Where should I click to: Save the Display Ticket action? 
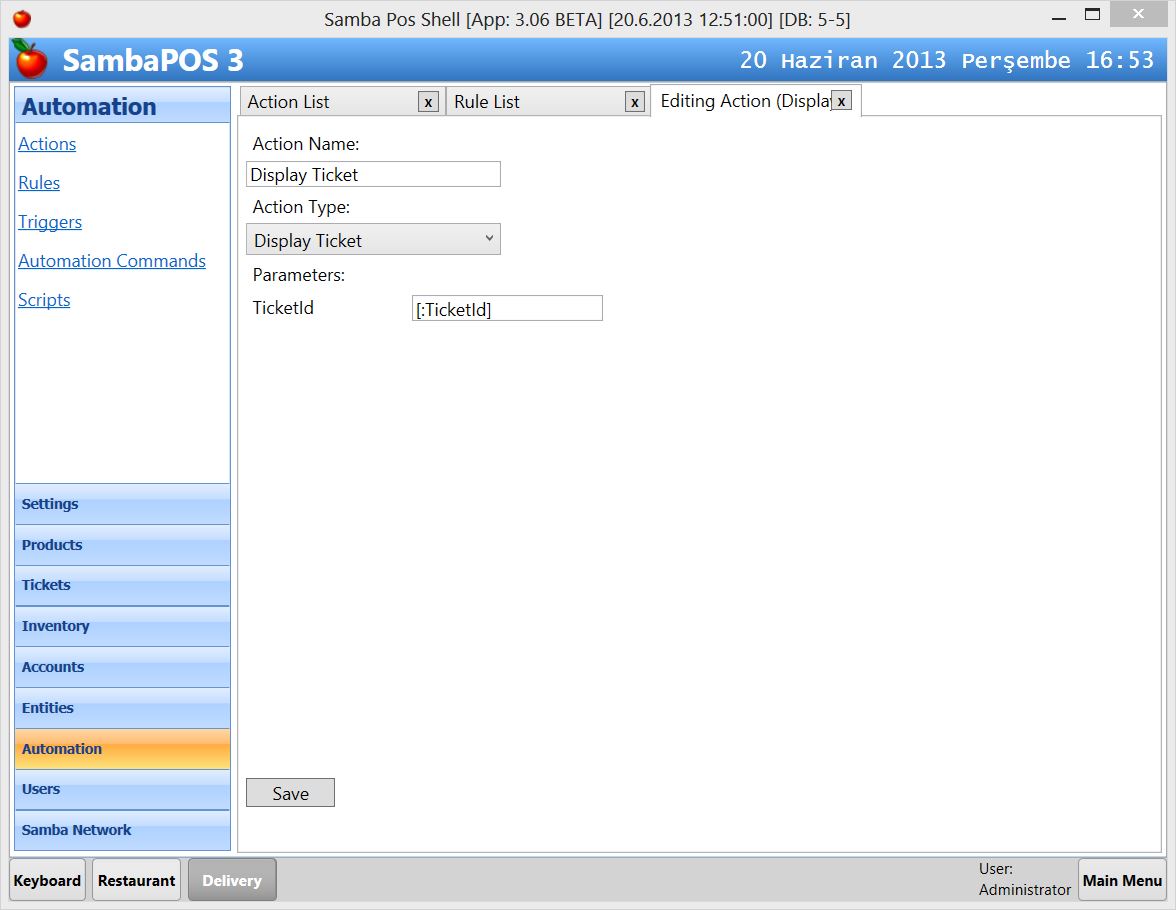click(290, 792)
